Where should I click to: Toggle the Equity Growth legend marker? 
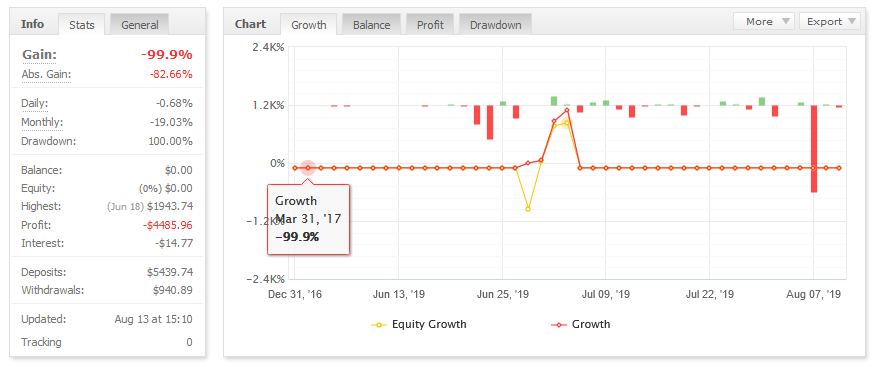click(379, 325)
